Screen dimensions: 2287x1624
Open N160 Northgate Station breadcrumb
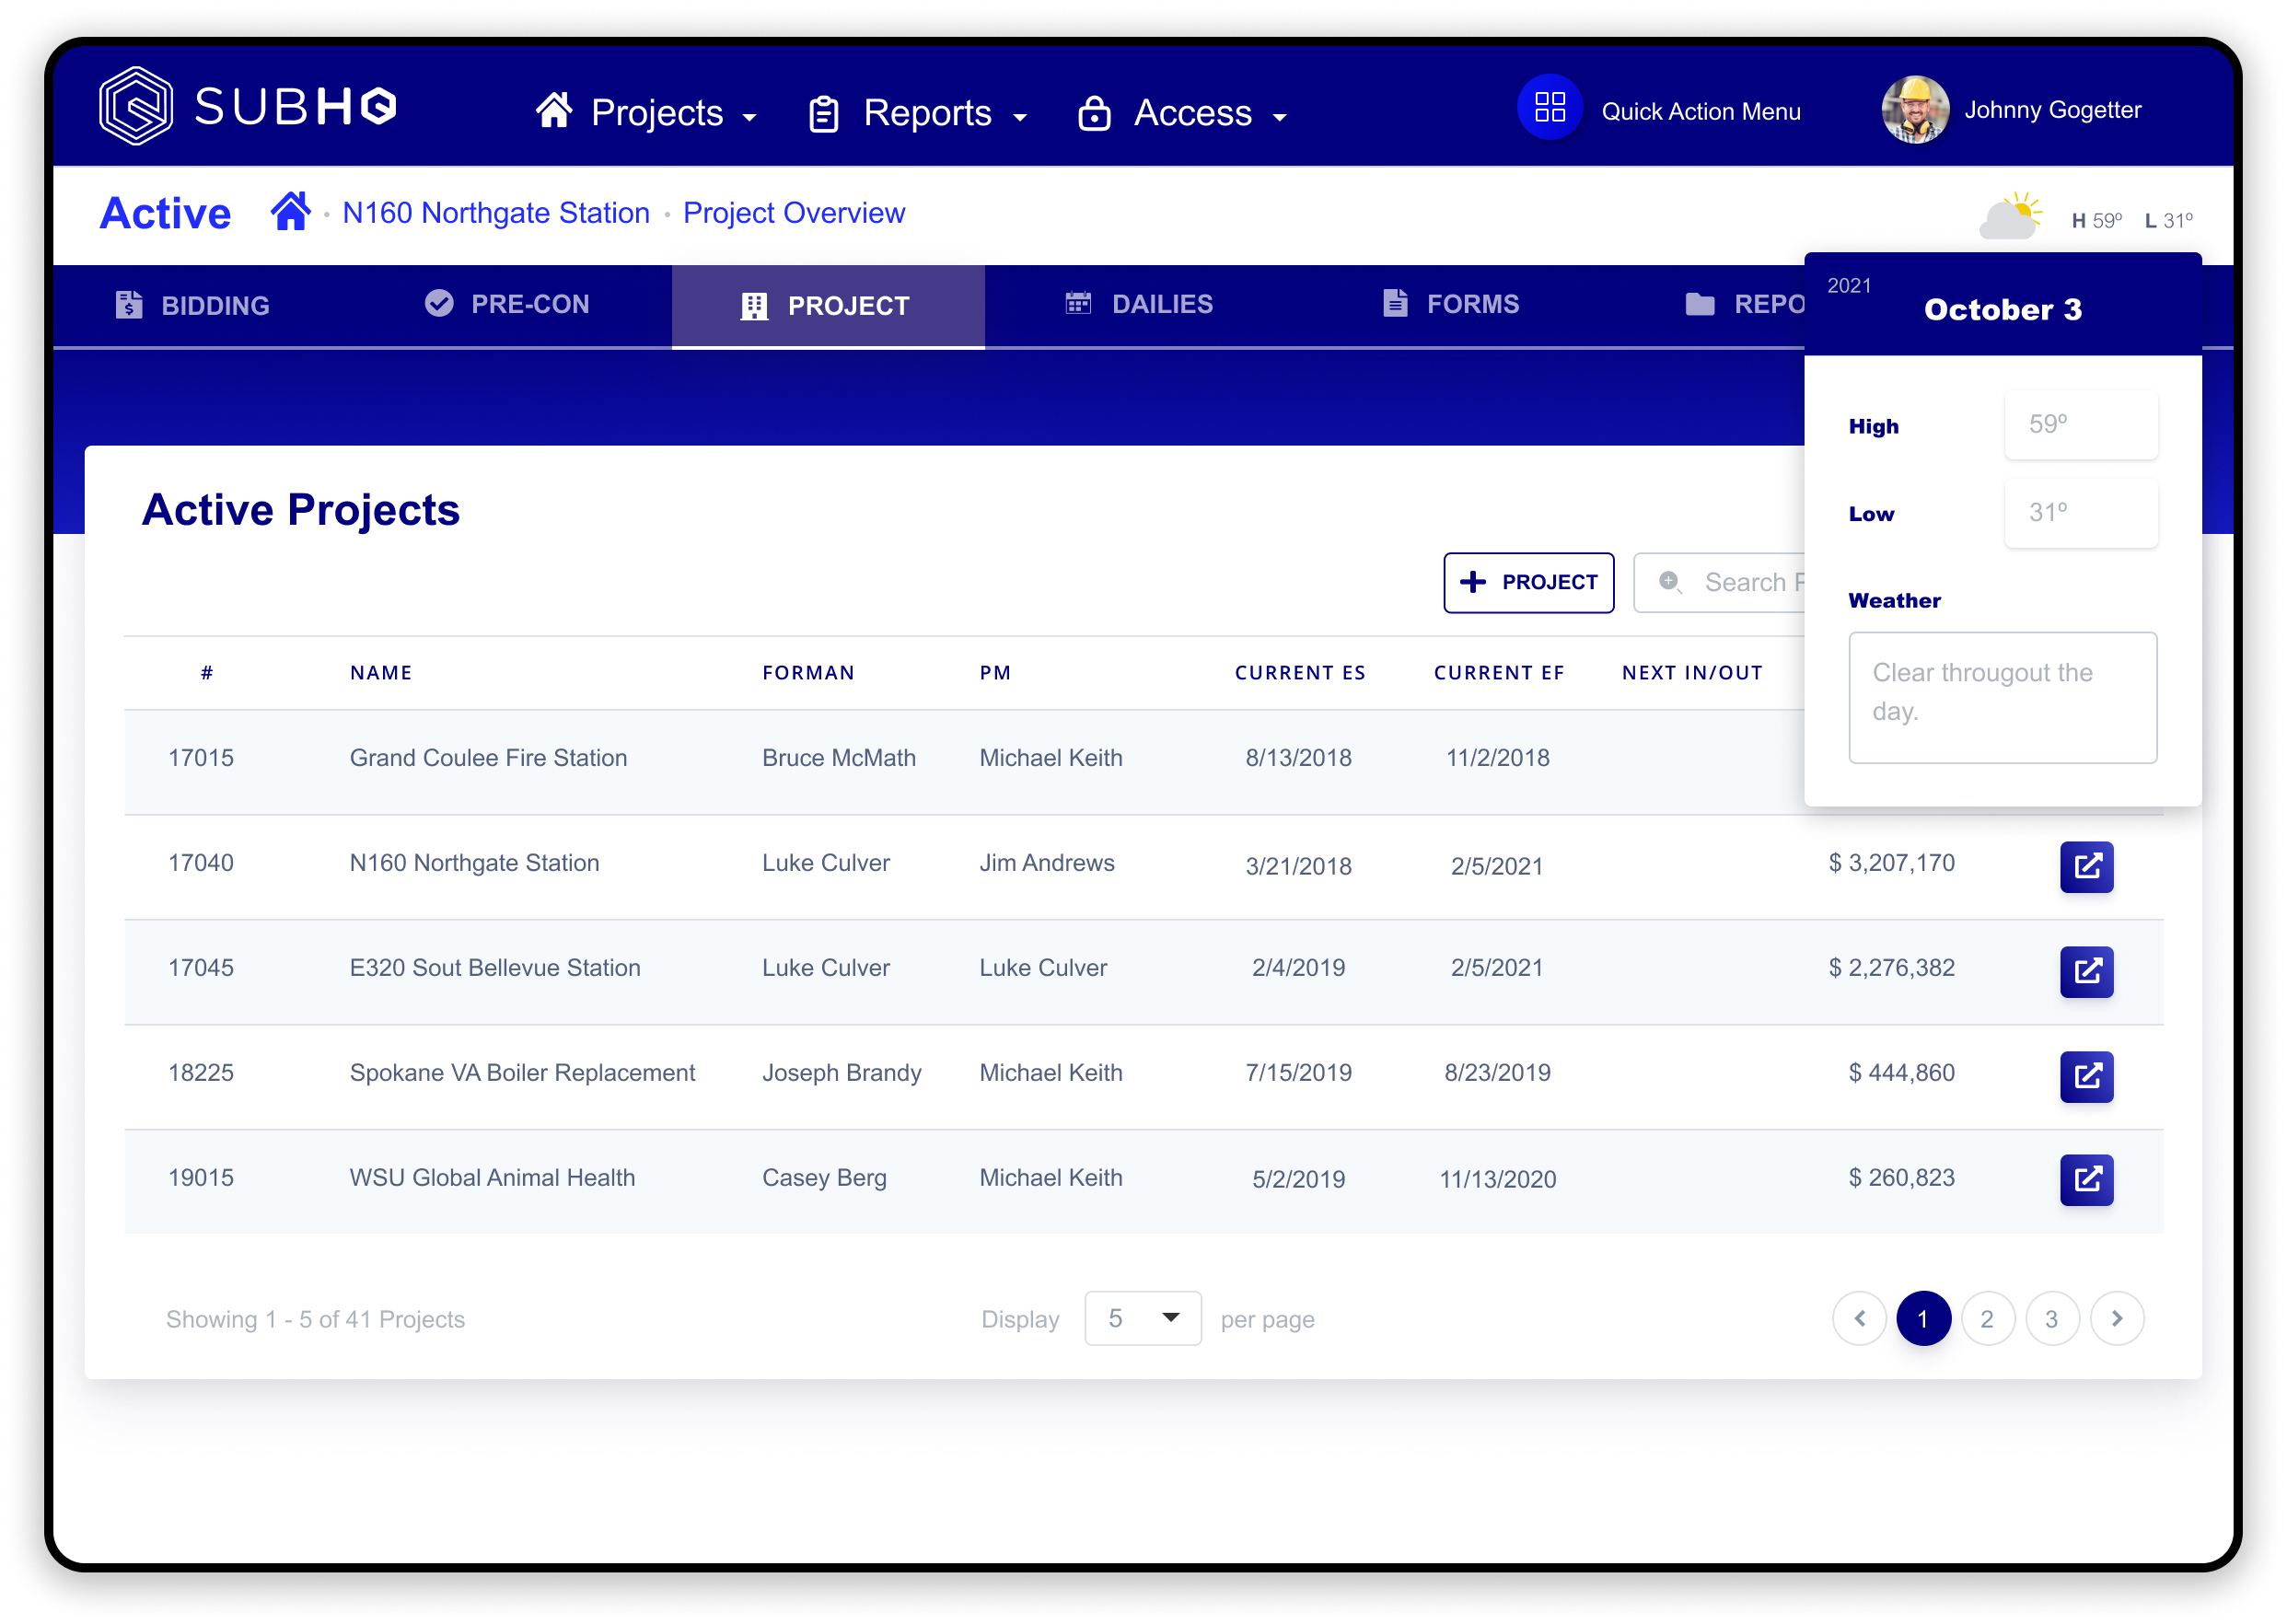tap(496, 213)
